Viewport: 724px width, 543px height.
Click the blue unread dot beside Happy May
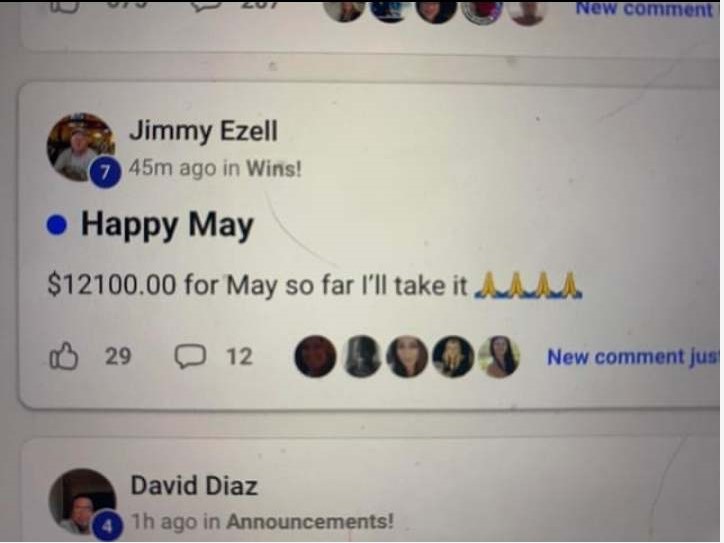(x=57, y=225)
